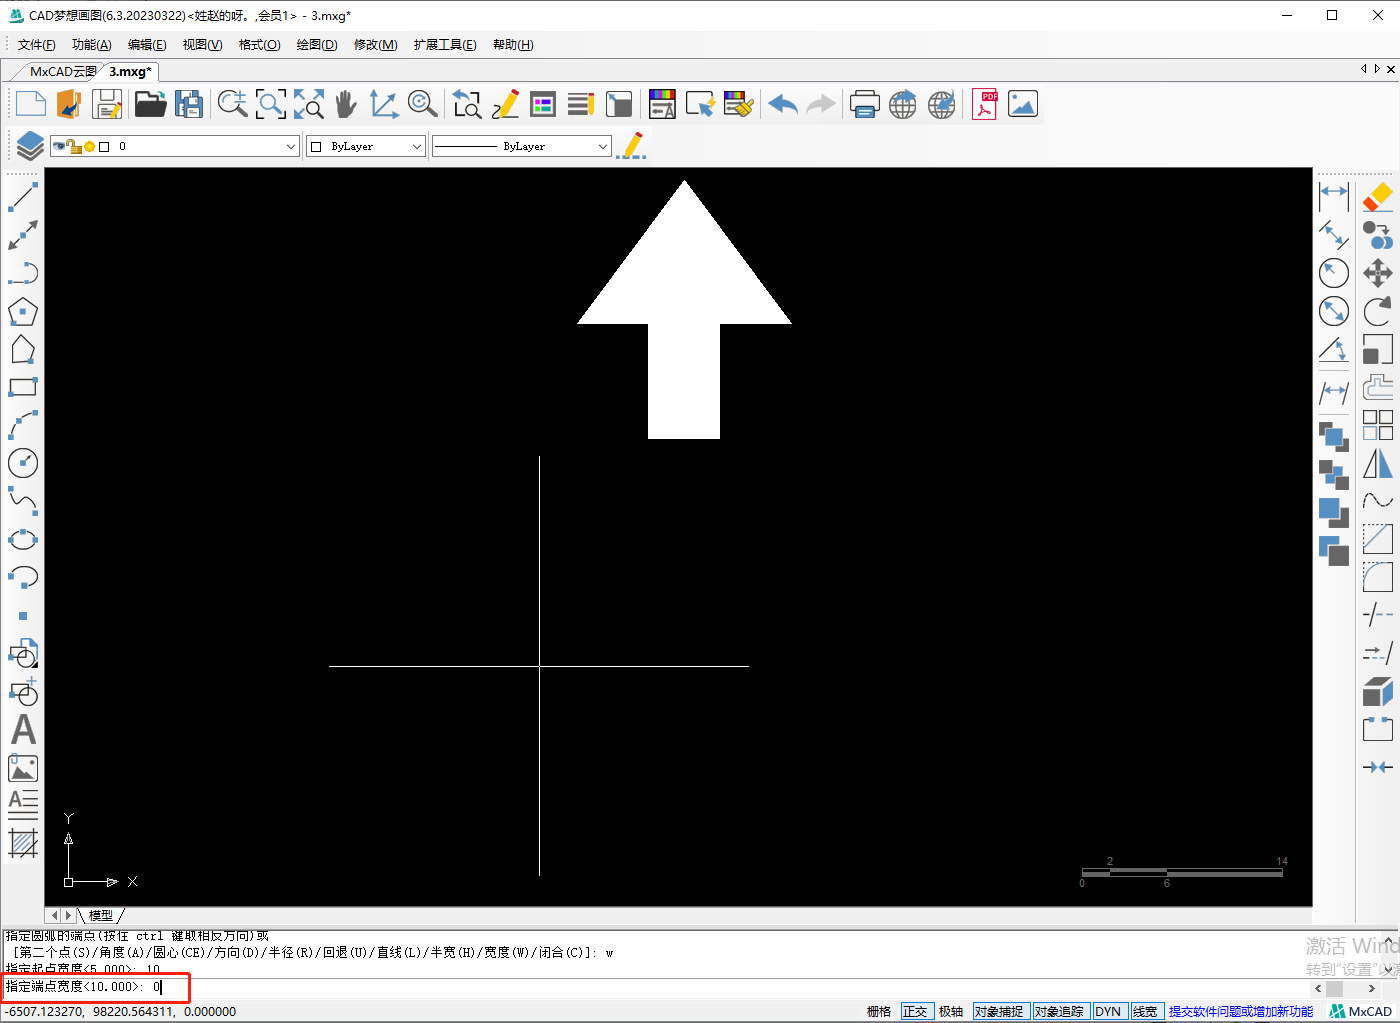This screenshot has width=1400, height=1023.
Task: Open the 绘图(D) menu
Action: point(316,45)
